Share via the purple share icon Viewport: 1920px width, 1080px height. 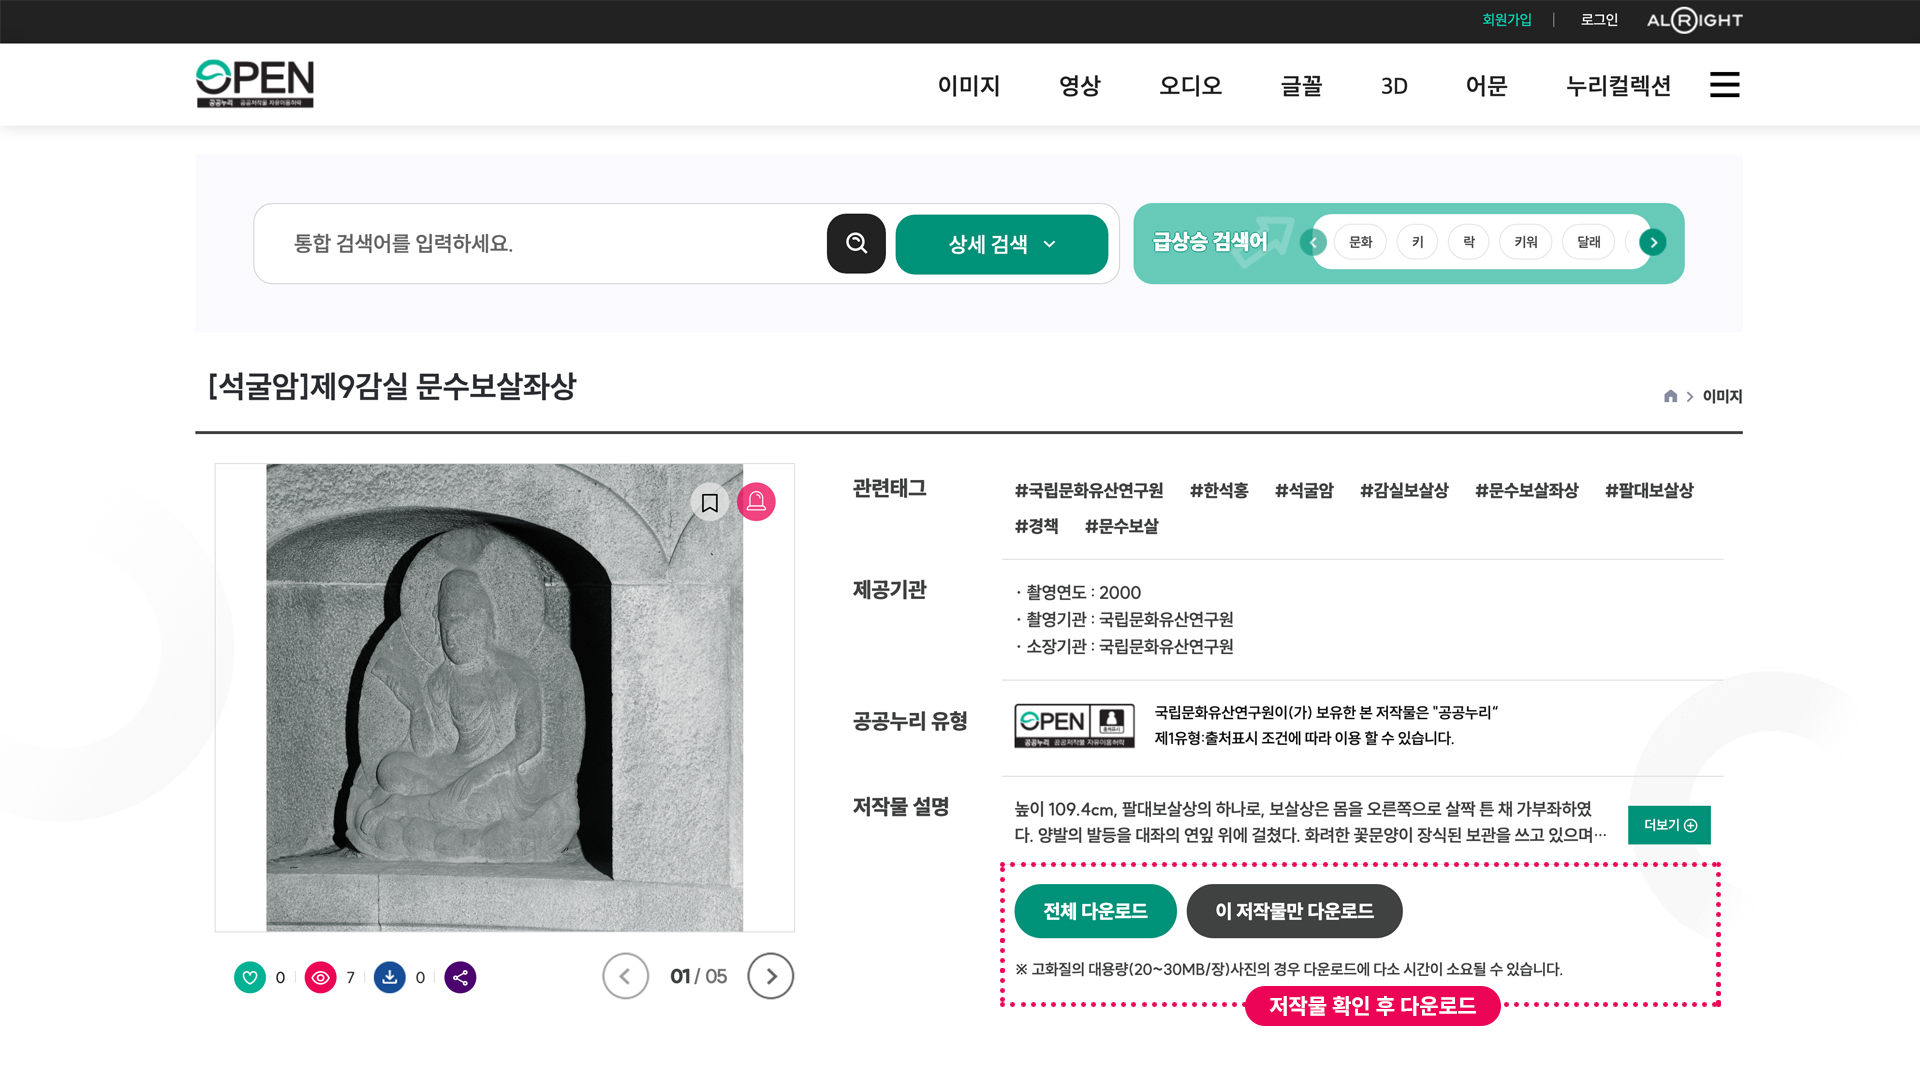point(460,977)
